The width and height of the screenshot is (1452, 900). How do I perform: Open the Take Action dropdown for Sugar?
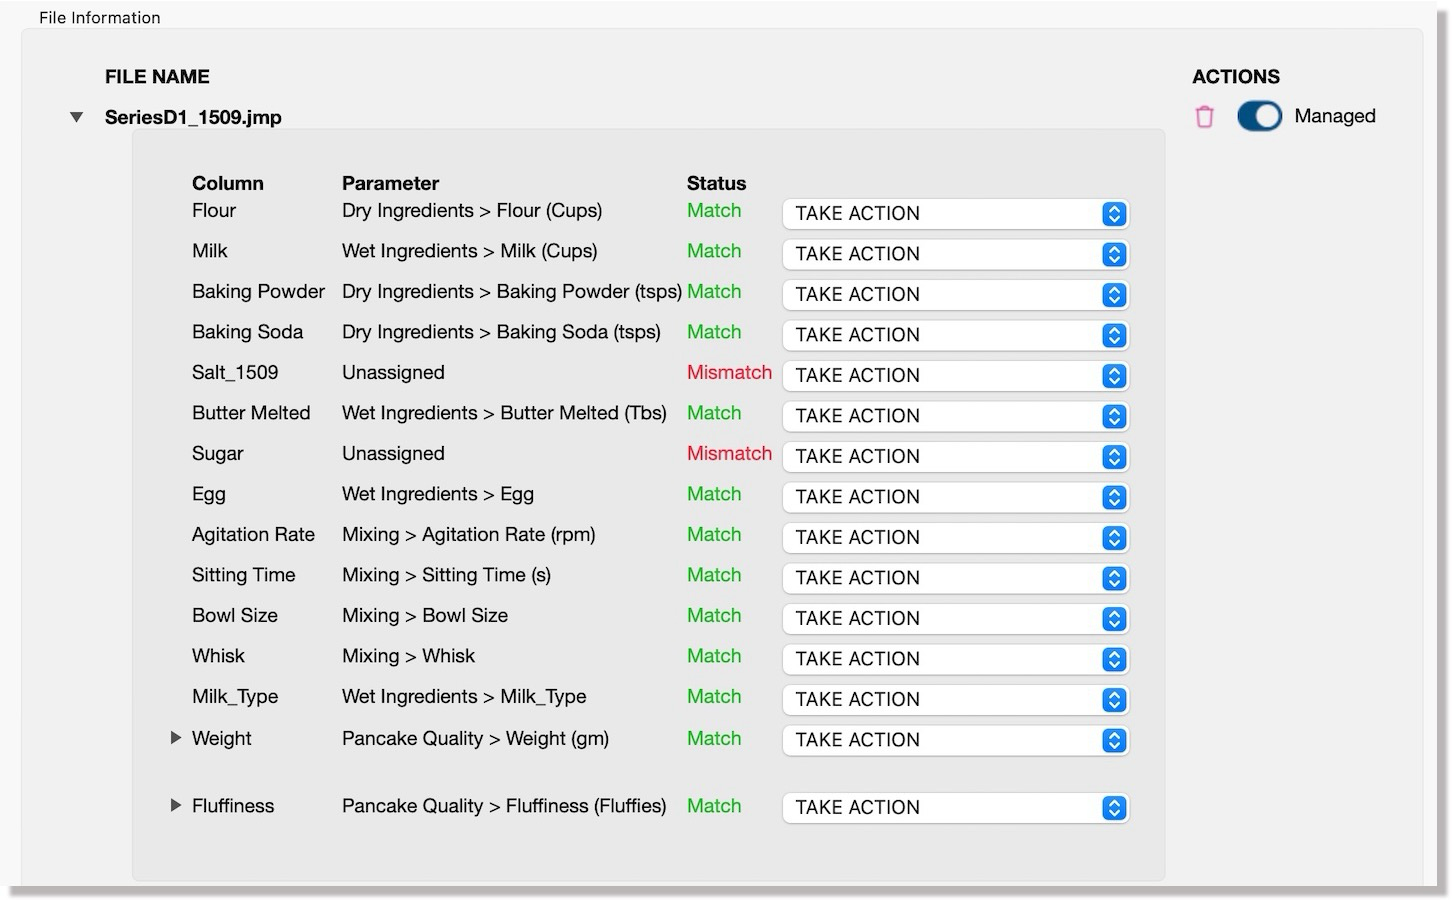click(x=954, y=457)
